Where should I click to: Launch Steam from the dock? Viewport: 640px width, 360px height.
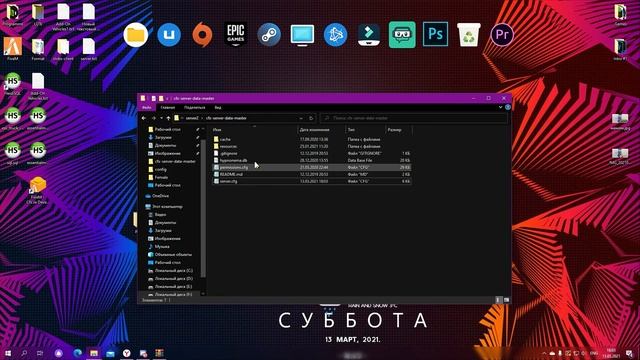coord(269,35)
